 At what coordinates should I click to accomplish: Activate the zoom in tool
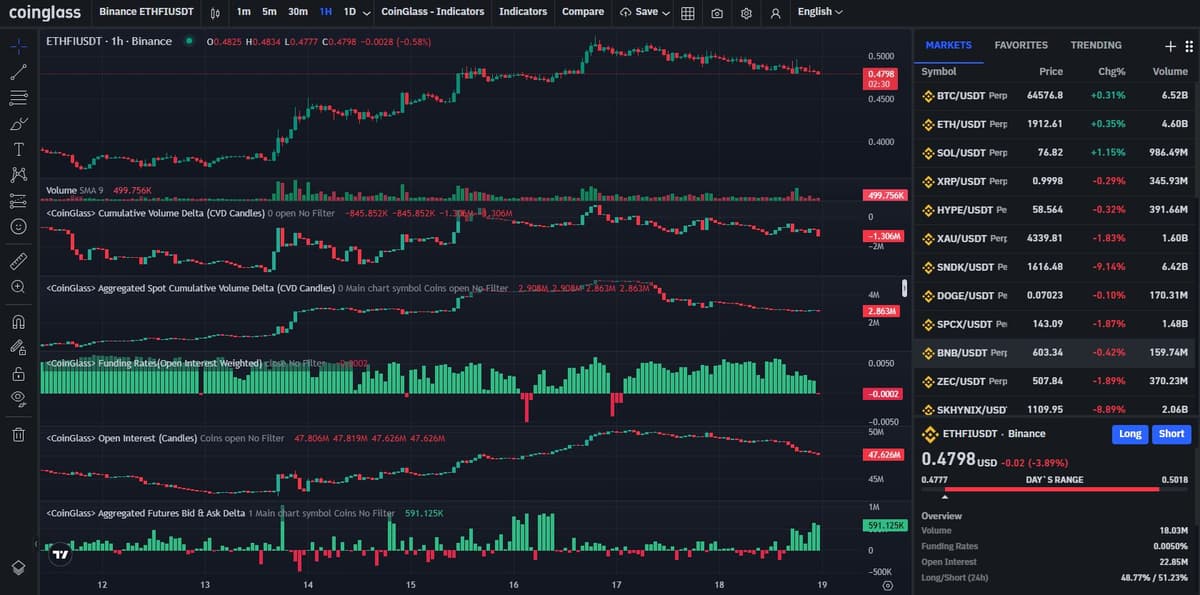[x=18, y=287]
